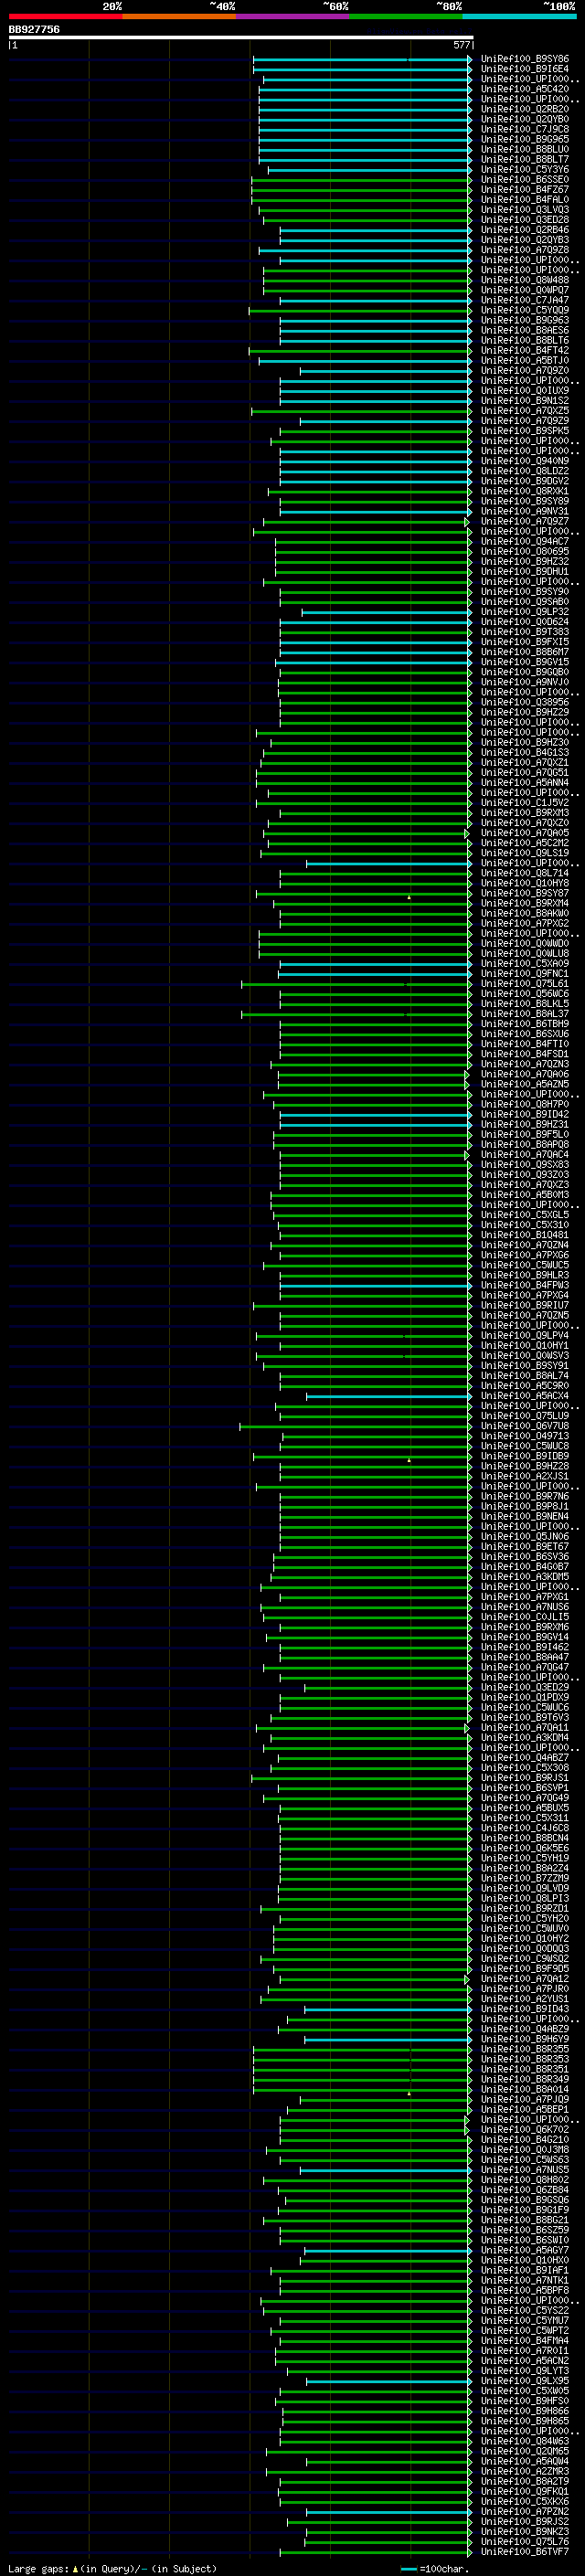Select the query ID BB927756

[34, 29]
